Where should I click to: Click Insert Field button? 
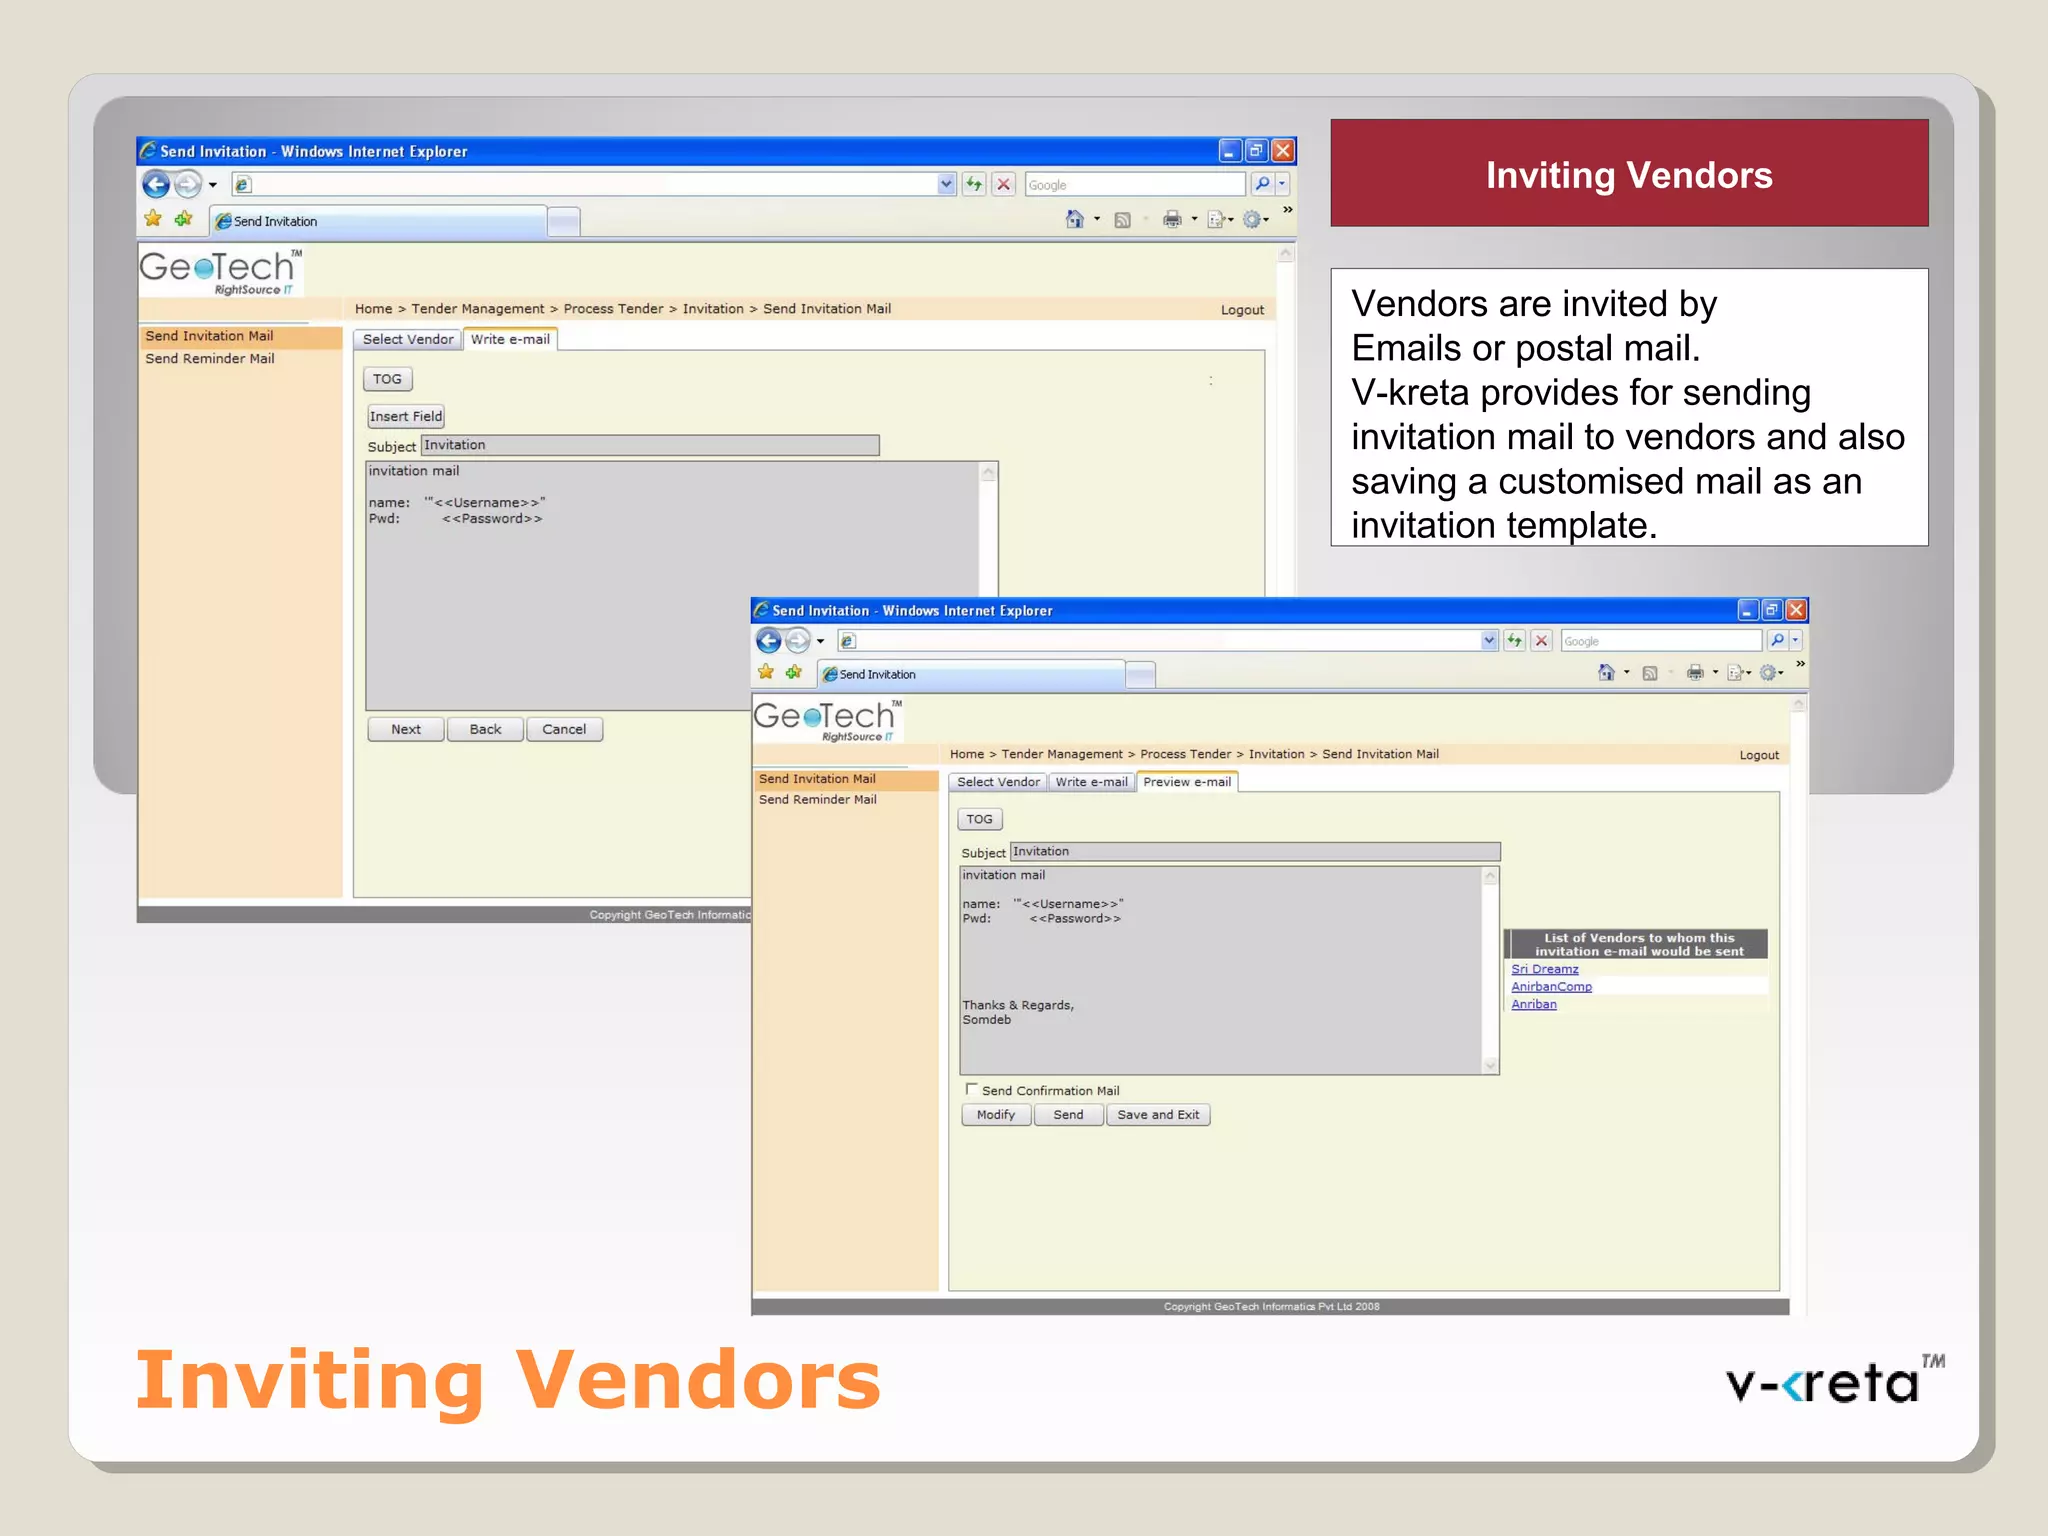pos(405,416)
